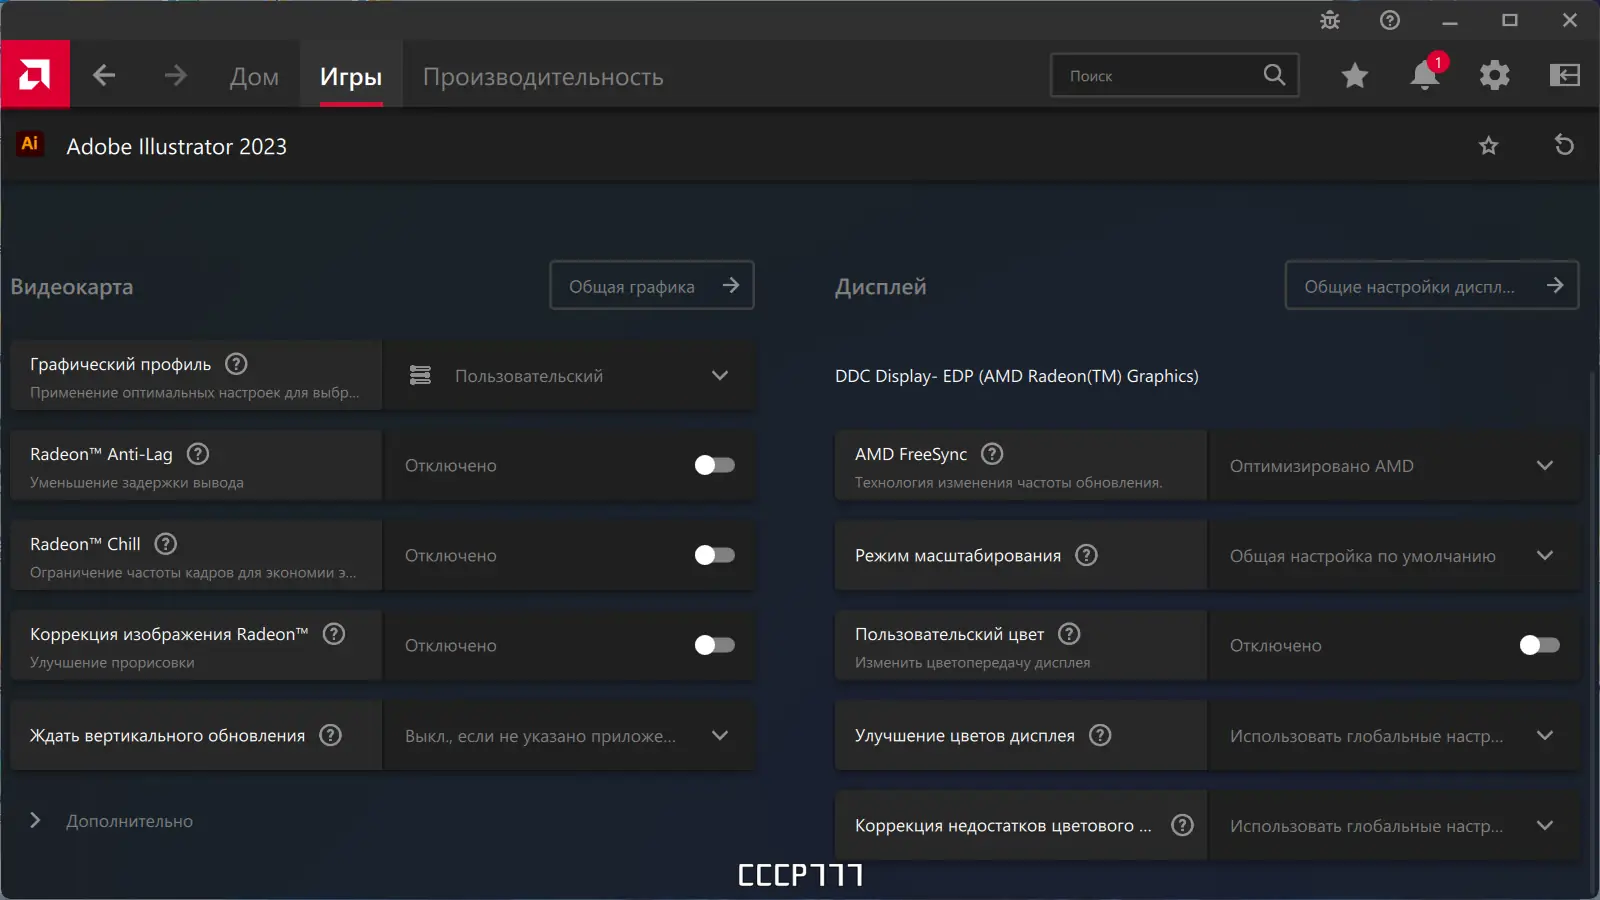1600x900 pixels.
Task: Show help for Улучшение цветов дисплея
Action: tap(1100, 735)
